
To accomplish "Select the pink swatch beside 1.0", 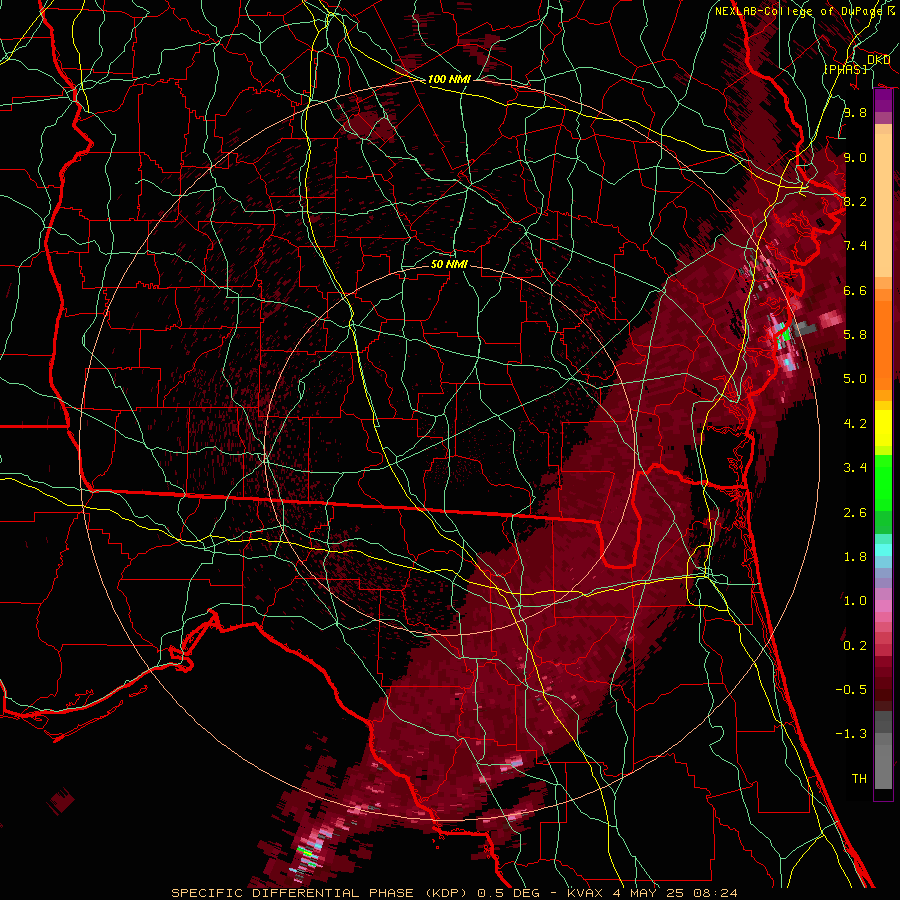I will 883,606.
